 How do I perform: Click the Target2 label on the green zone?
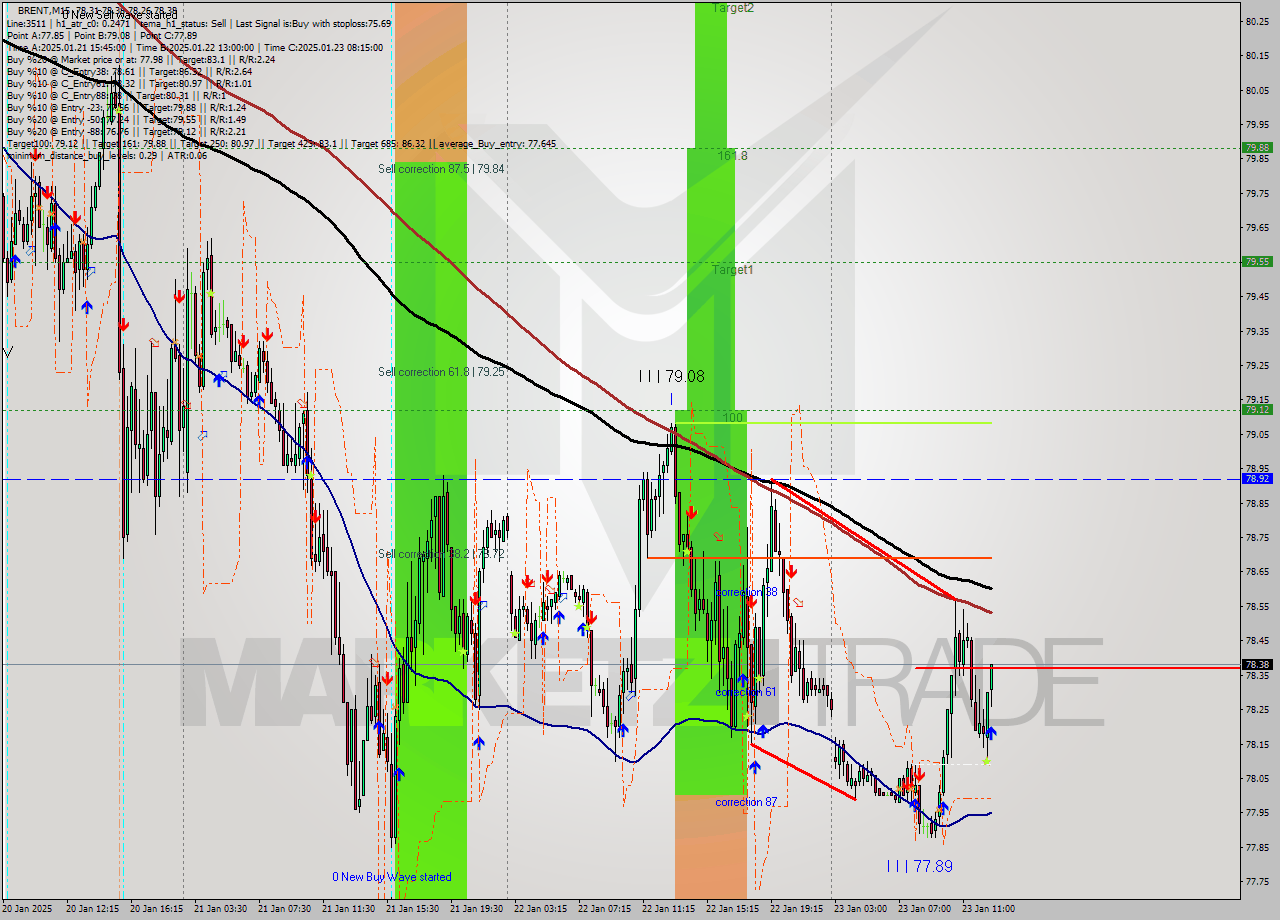tap(733, 8)
